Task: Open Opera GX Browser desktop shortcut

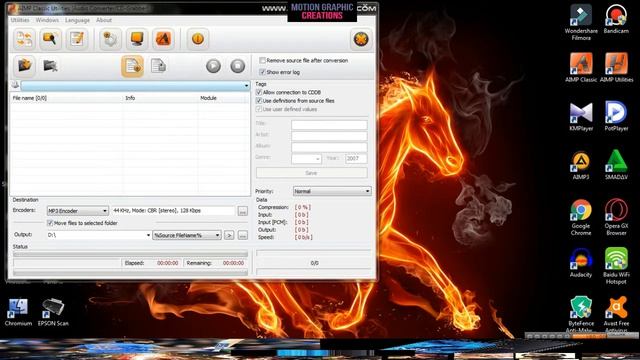Action: point(616,217)
